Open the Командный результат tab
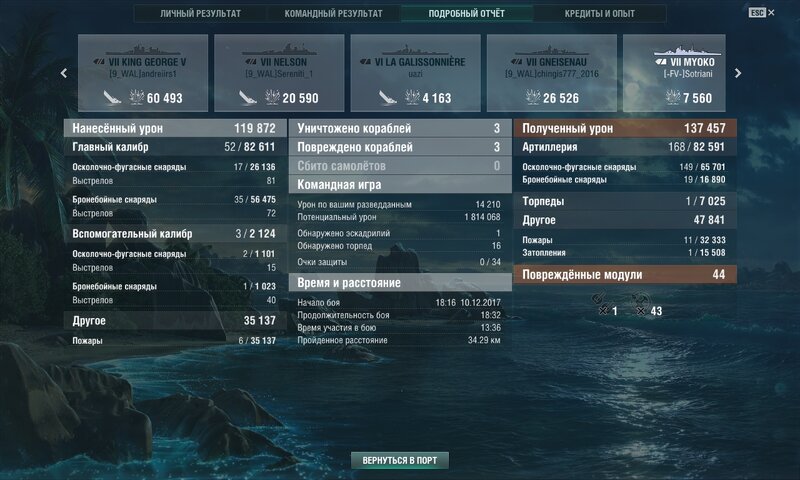Screen dimensions: 800x480 334,13
